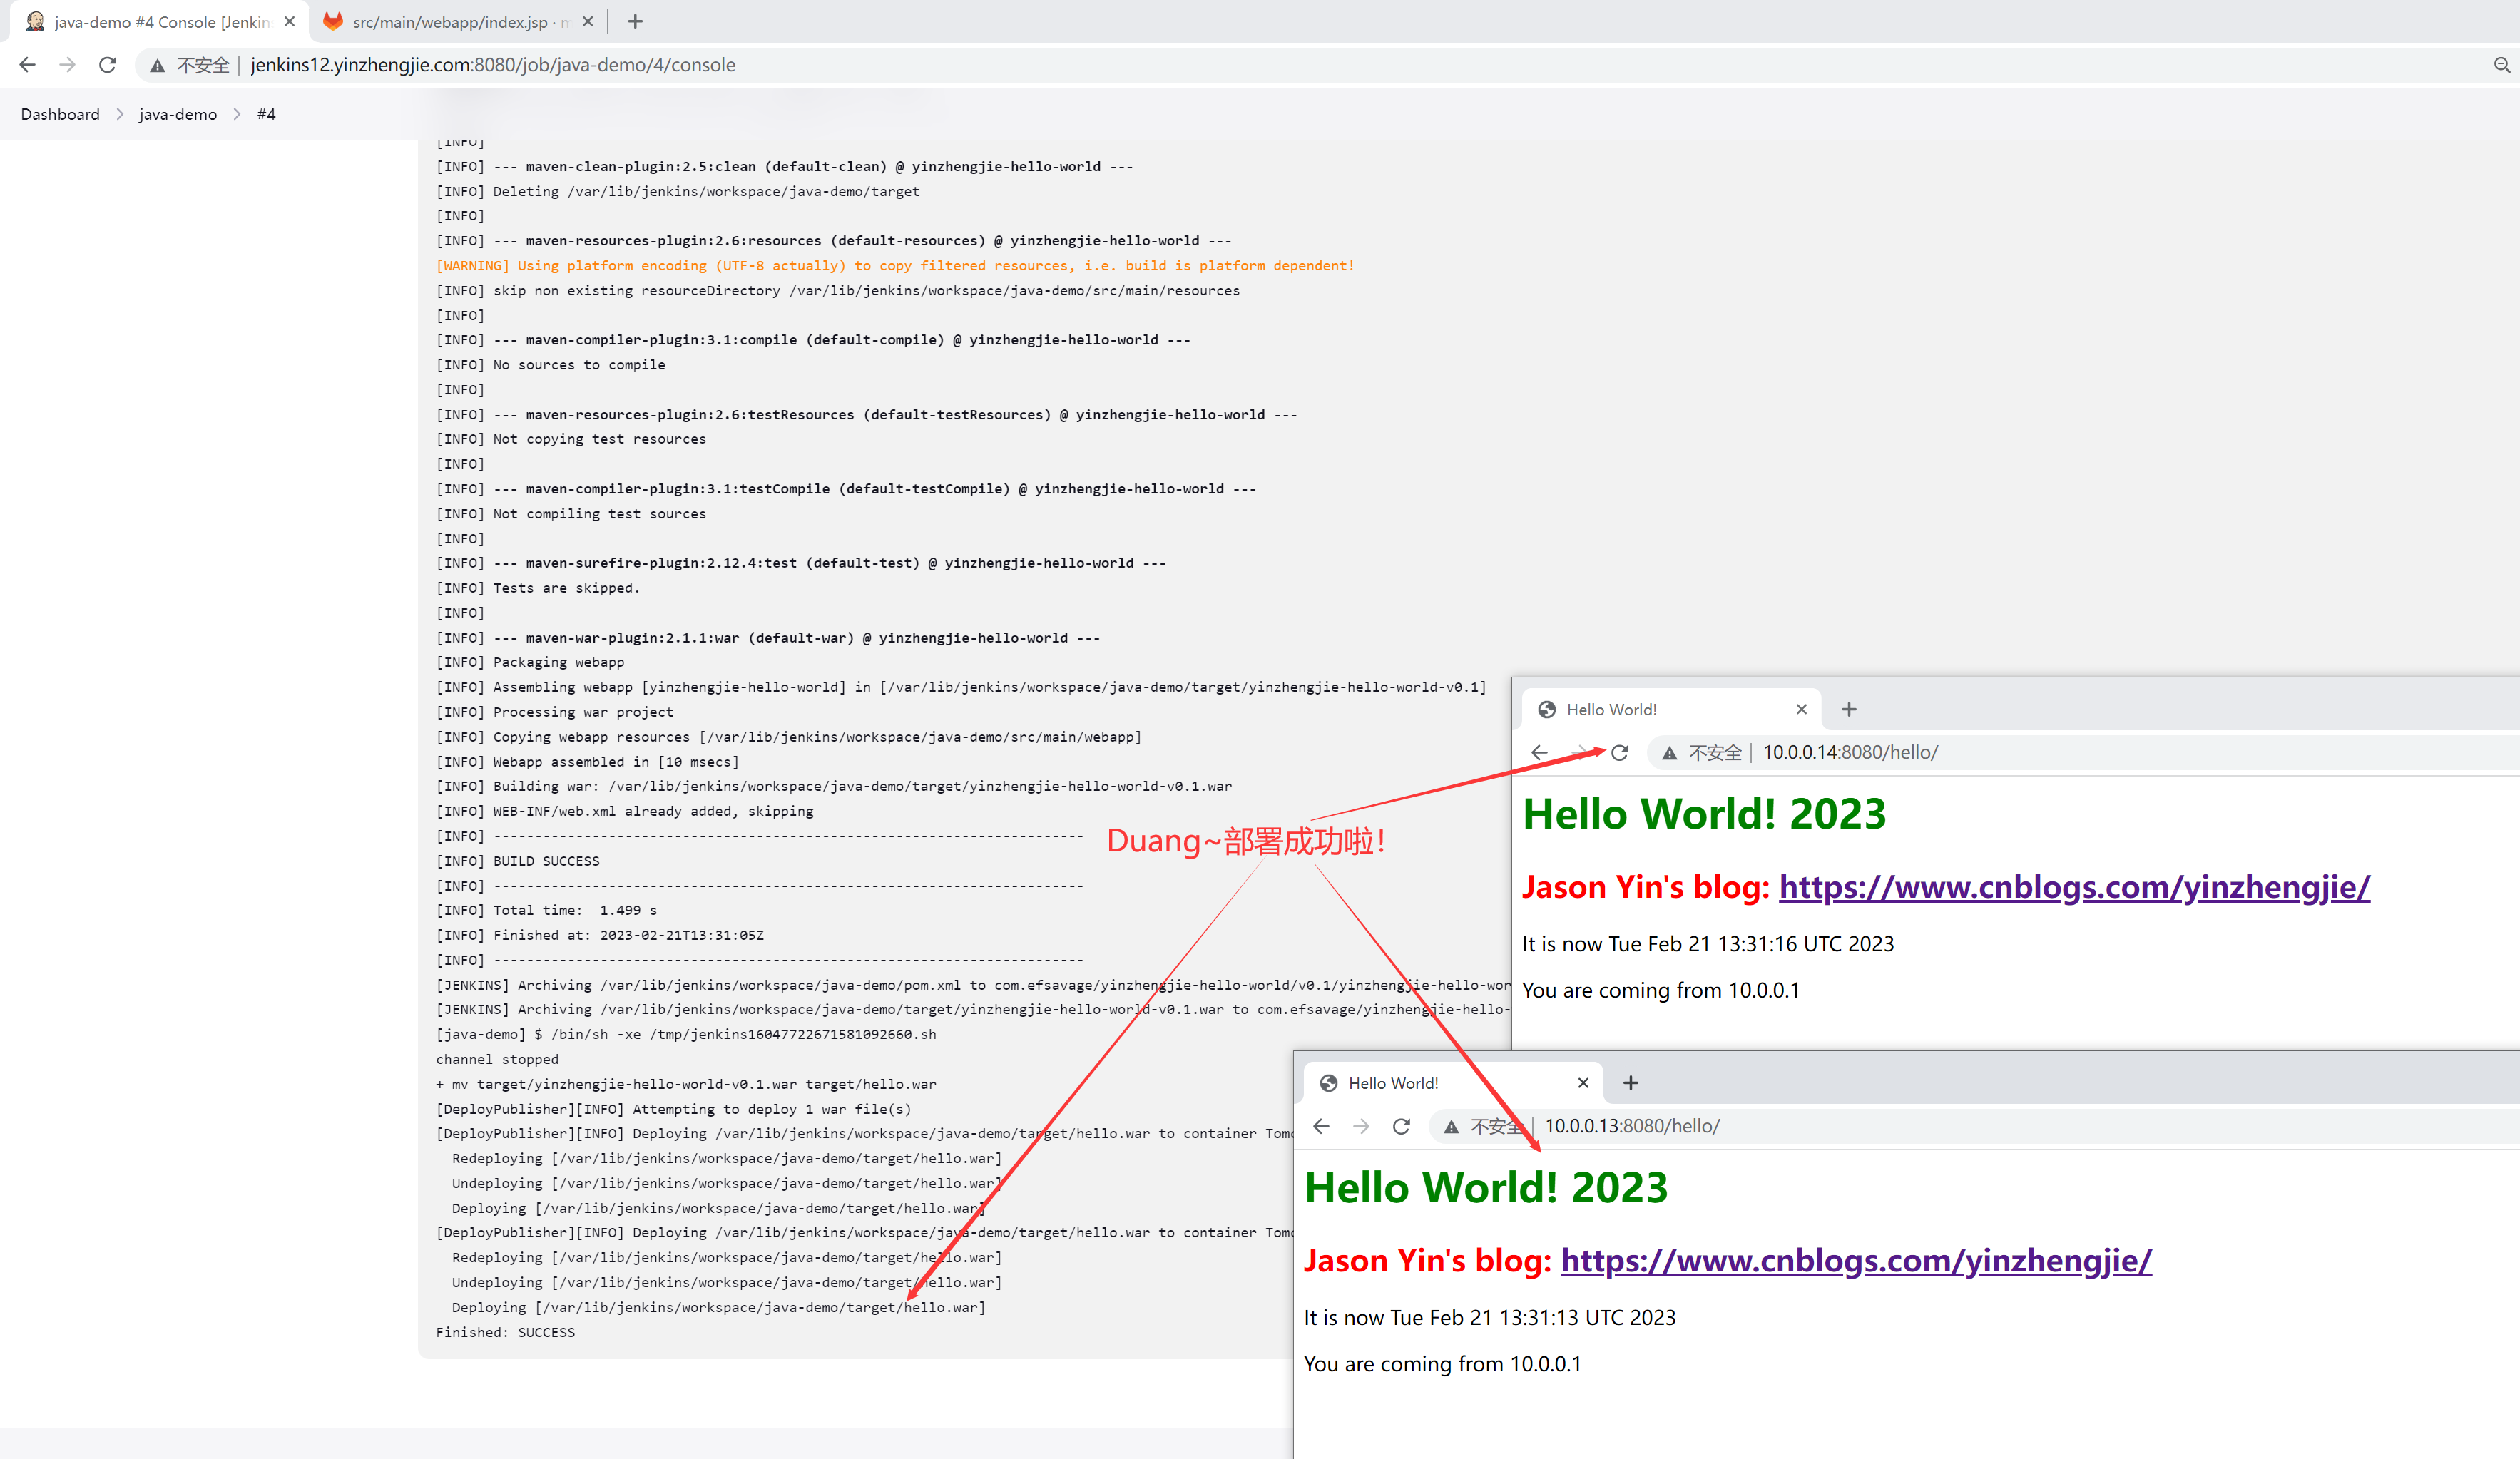The width and height of the screenshot is (2520, 1459).
Task: Open cnblogs link on 10.0.0.13 page
Action: tap(1855, 1260)
